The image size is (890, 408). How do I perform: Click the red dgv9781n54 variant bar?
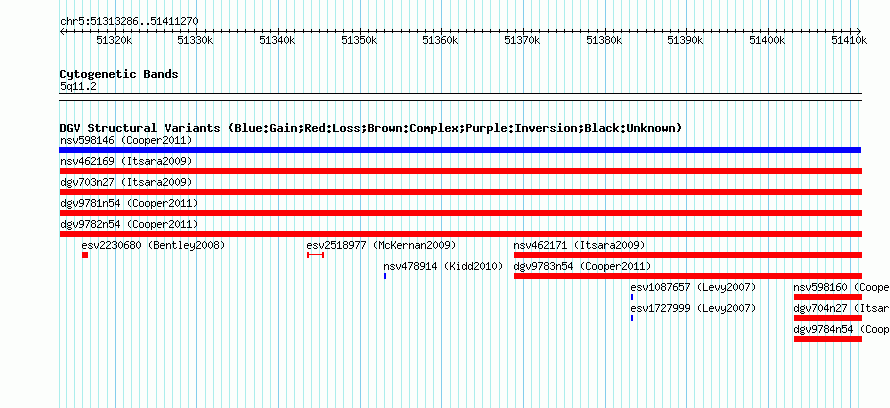[x=461, y=213]
